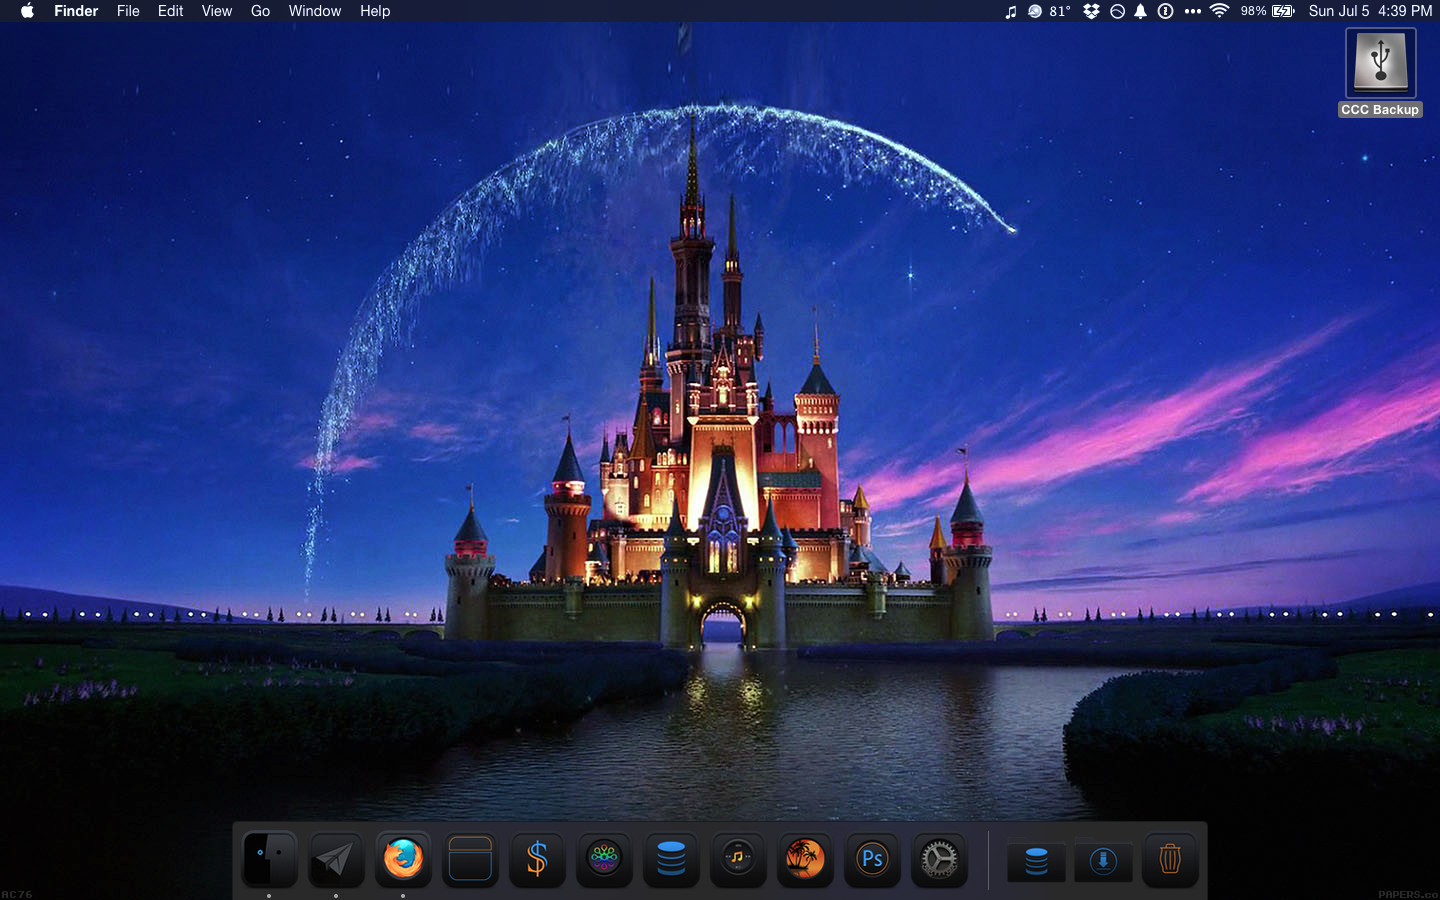Image resolution: width=1440 pixels, height=900 pixels.
Task: Click the date and time Sun Jul 5
Action: (x=1370, y=11)
